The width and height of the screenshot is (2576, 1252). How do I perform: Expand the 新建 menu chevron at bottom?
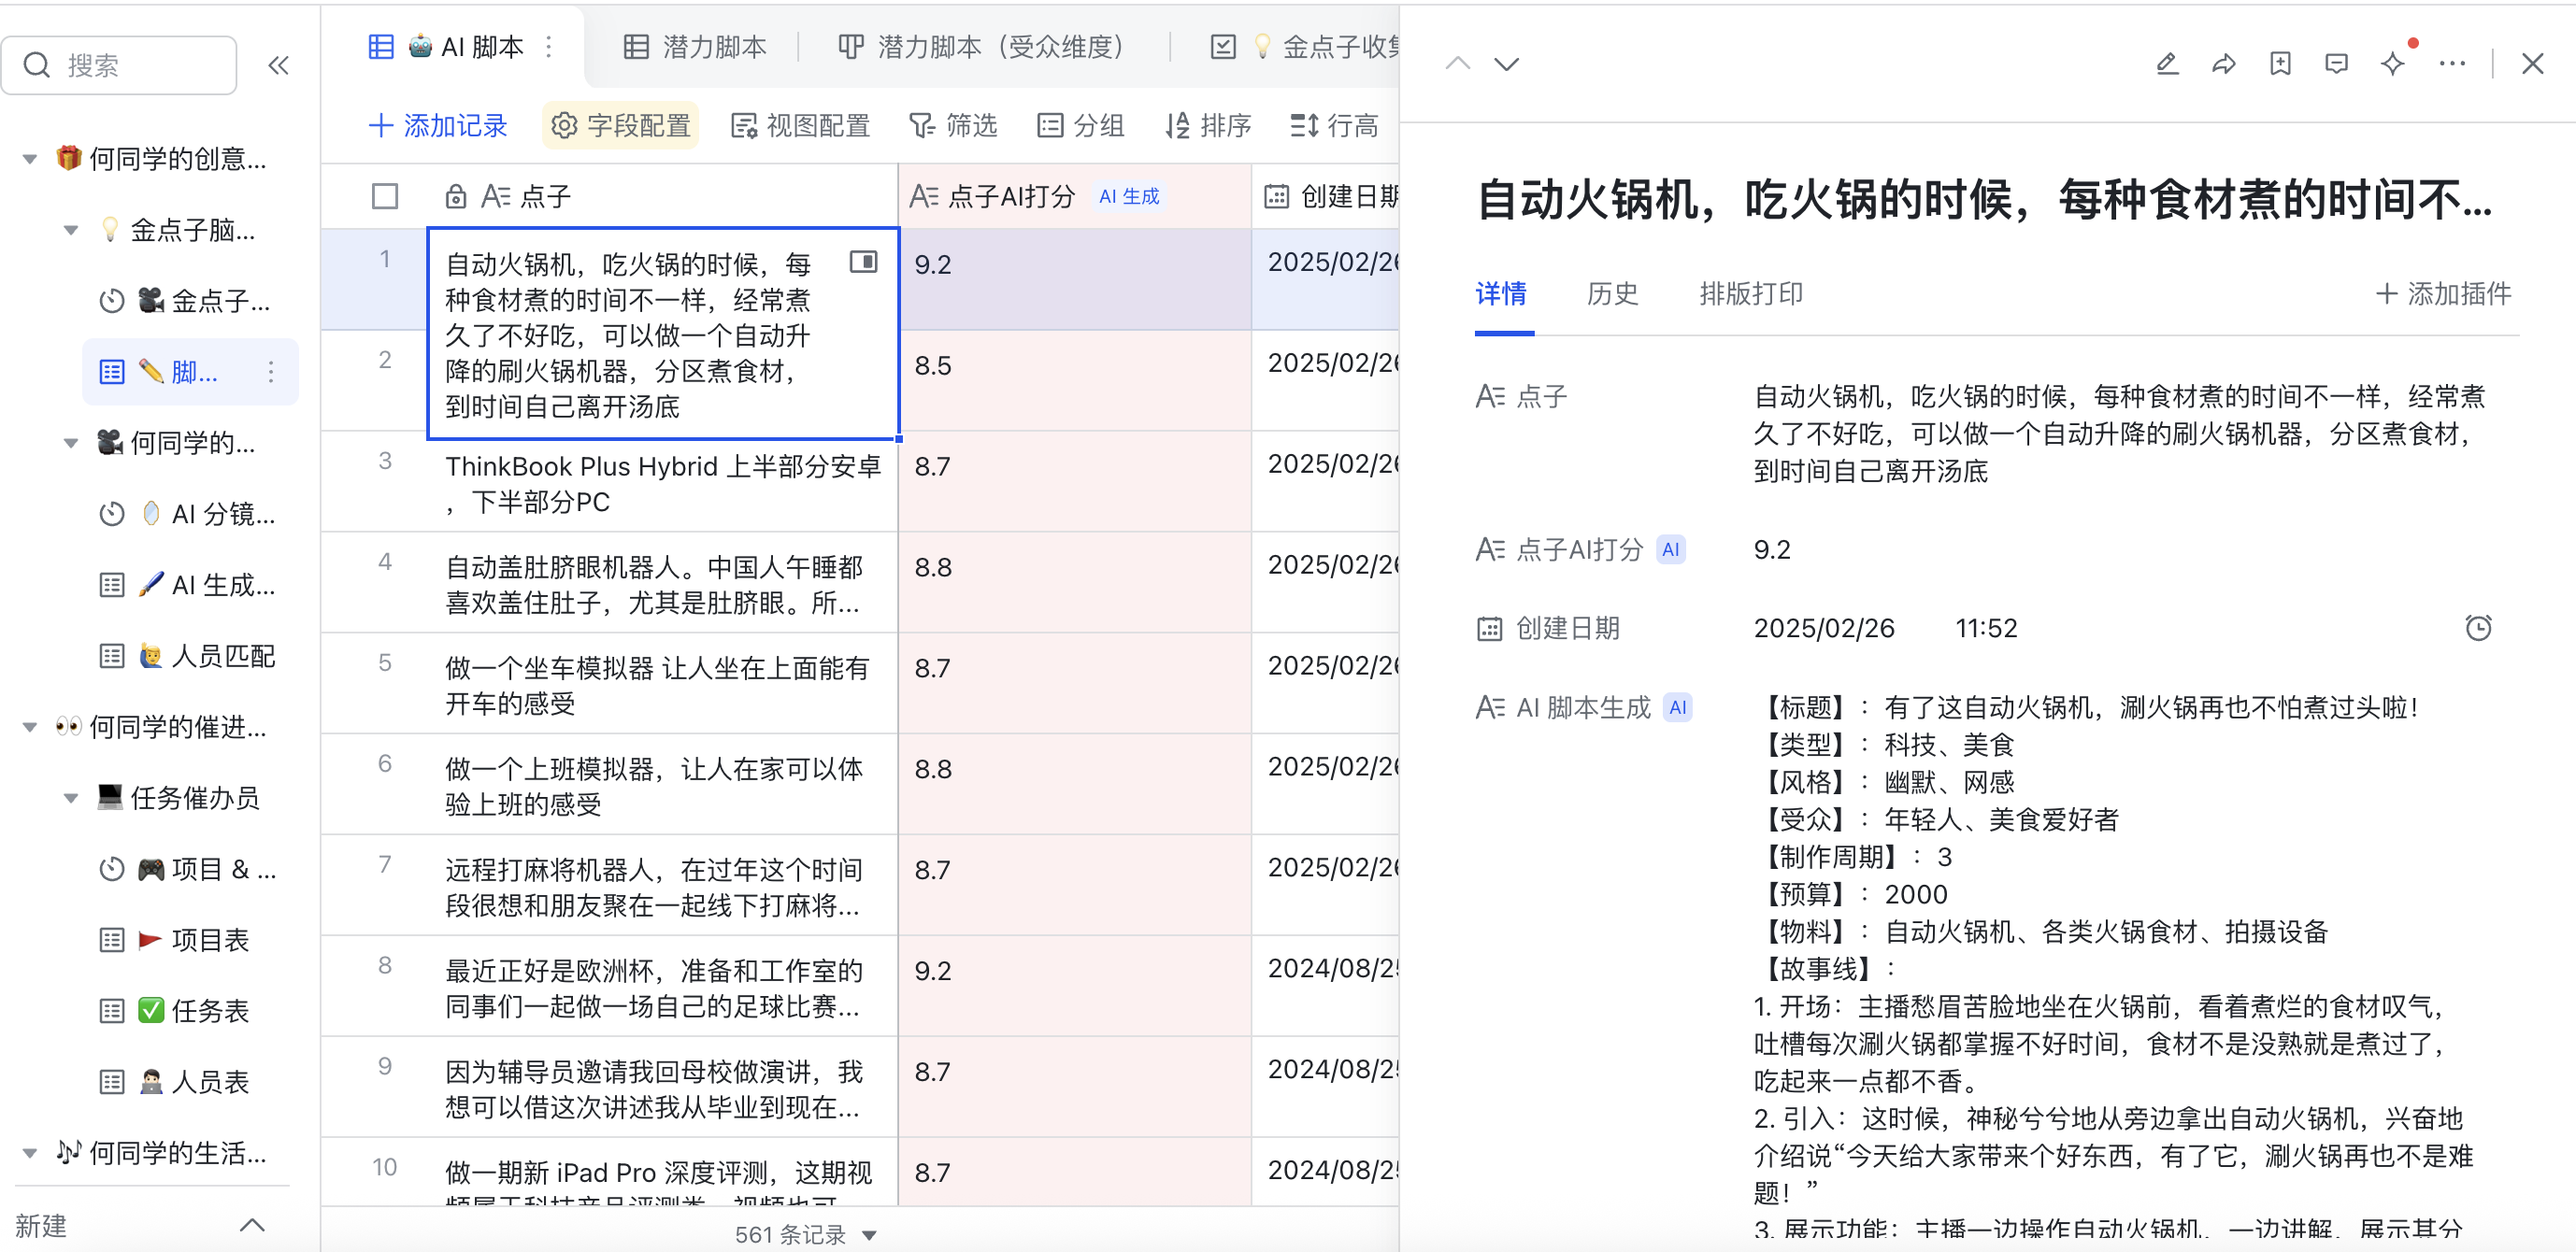point(253,1225)
